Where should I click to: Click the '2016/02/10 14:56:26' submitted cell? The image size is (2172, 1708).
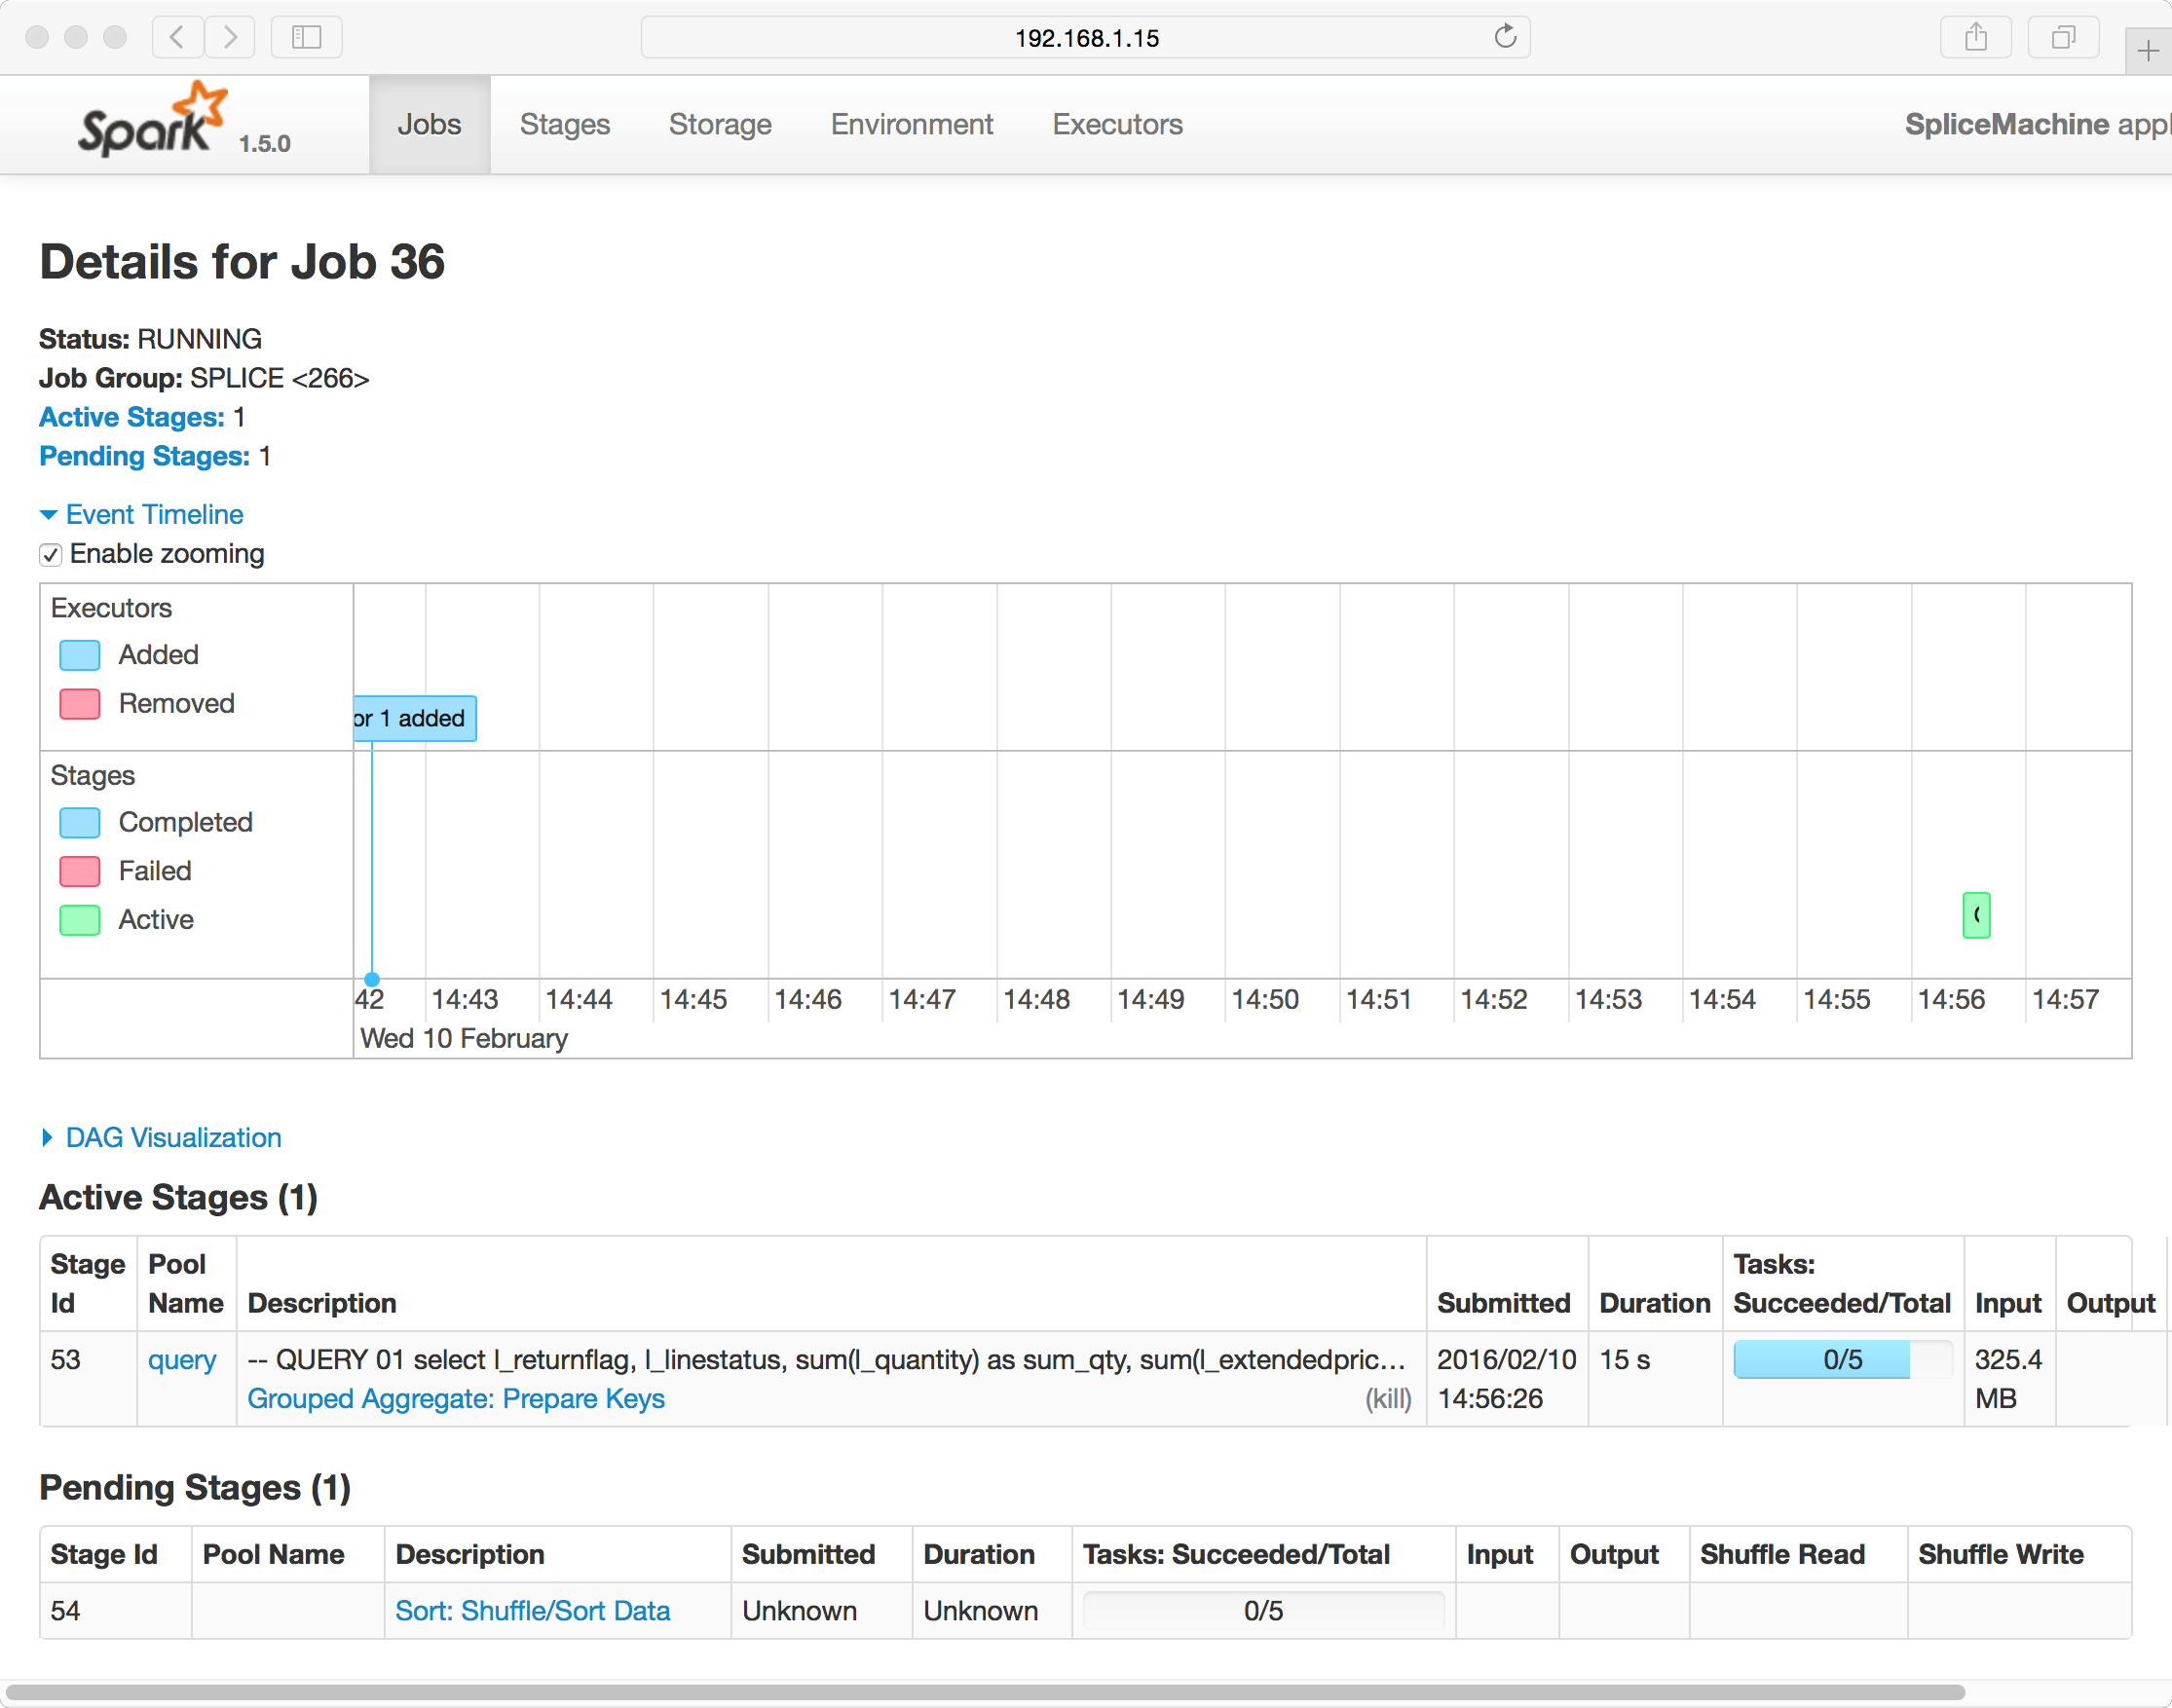pos(1506,1379)
